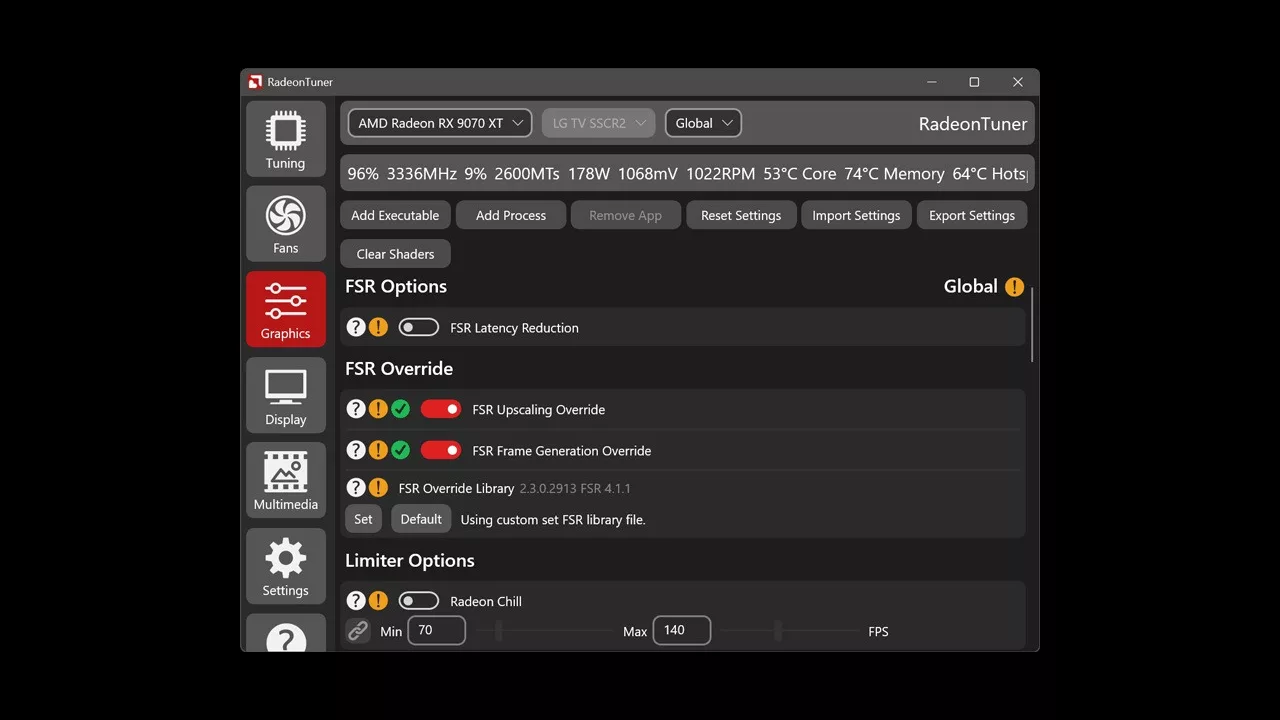Open help for FSR Upscaling Override
Screen dimensions: 1280x720
(356, 409)
